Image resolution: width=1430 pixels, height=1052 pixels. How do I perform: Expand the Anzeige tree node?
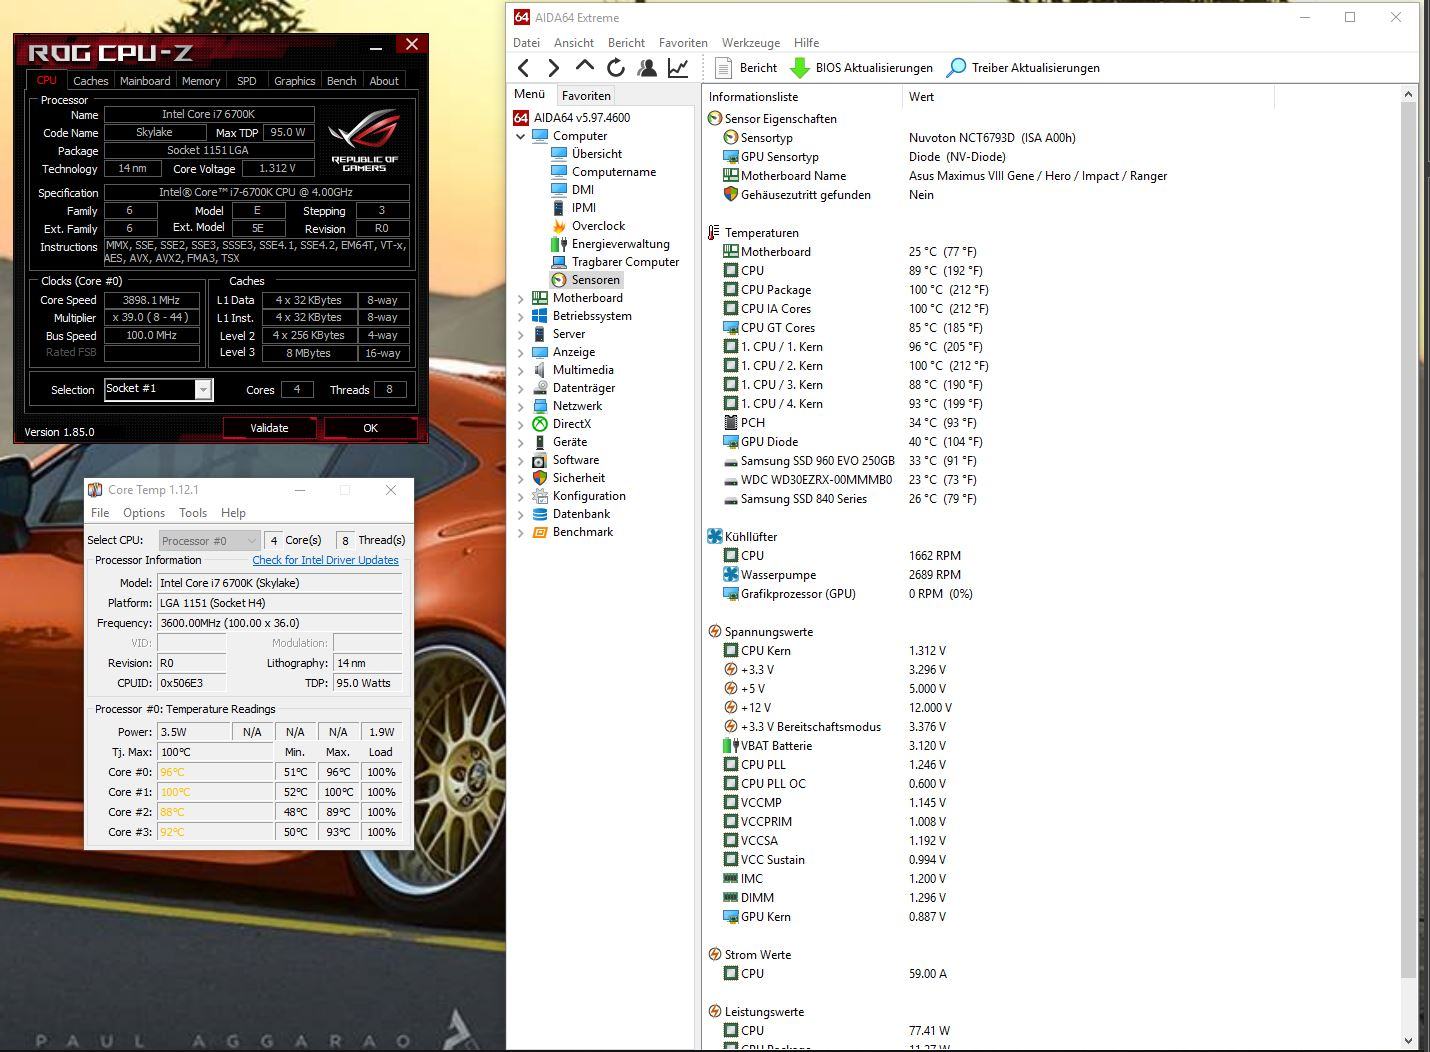tap(521, 352)
